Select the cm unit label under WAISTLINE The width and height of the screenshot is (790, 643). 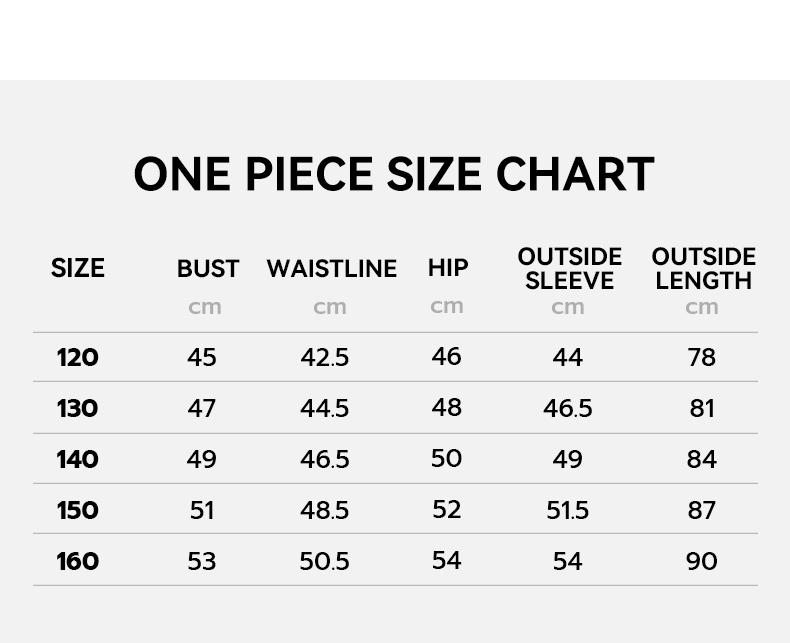[x=330, y=307]
